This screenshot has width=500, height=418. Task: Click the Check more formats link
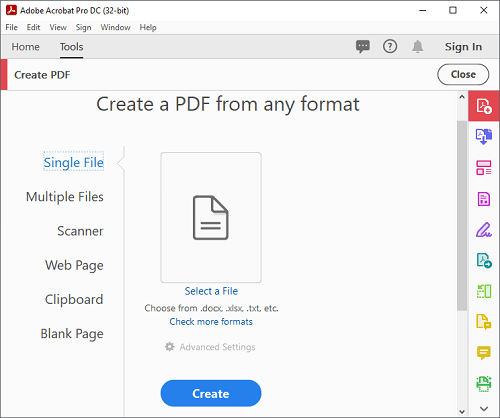tap(211, 322)
